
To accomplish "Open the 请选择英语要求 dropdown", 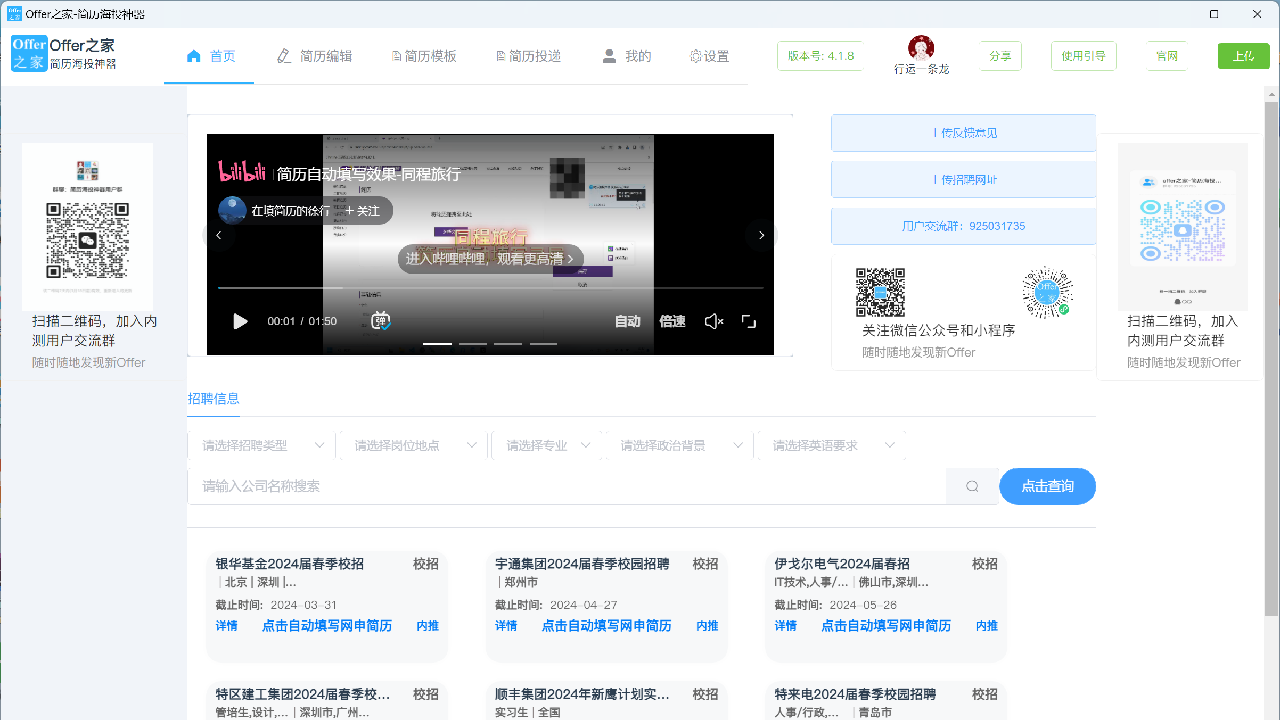I will (x=832, y=444).
